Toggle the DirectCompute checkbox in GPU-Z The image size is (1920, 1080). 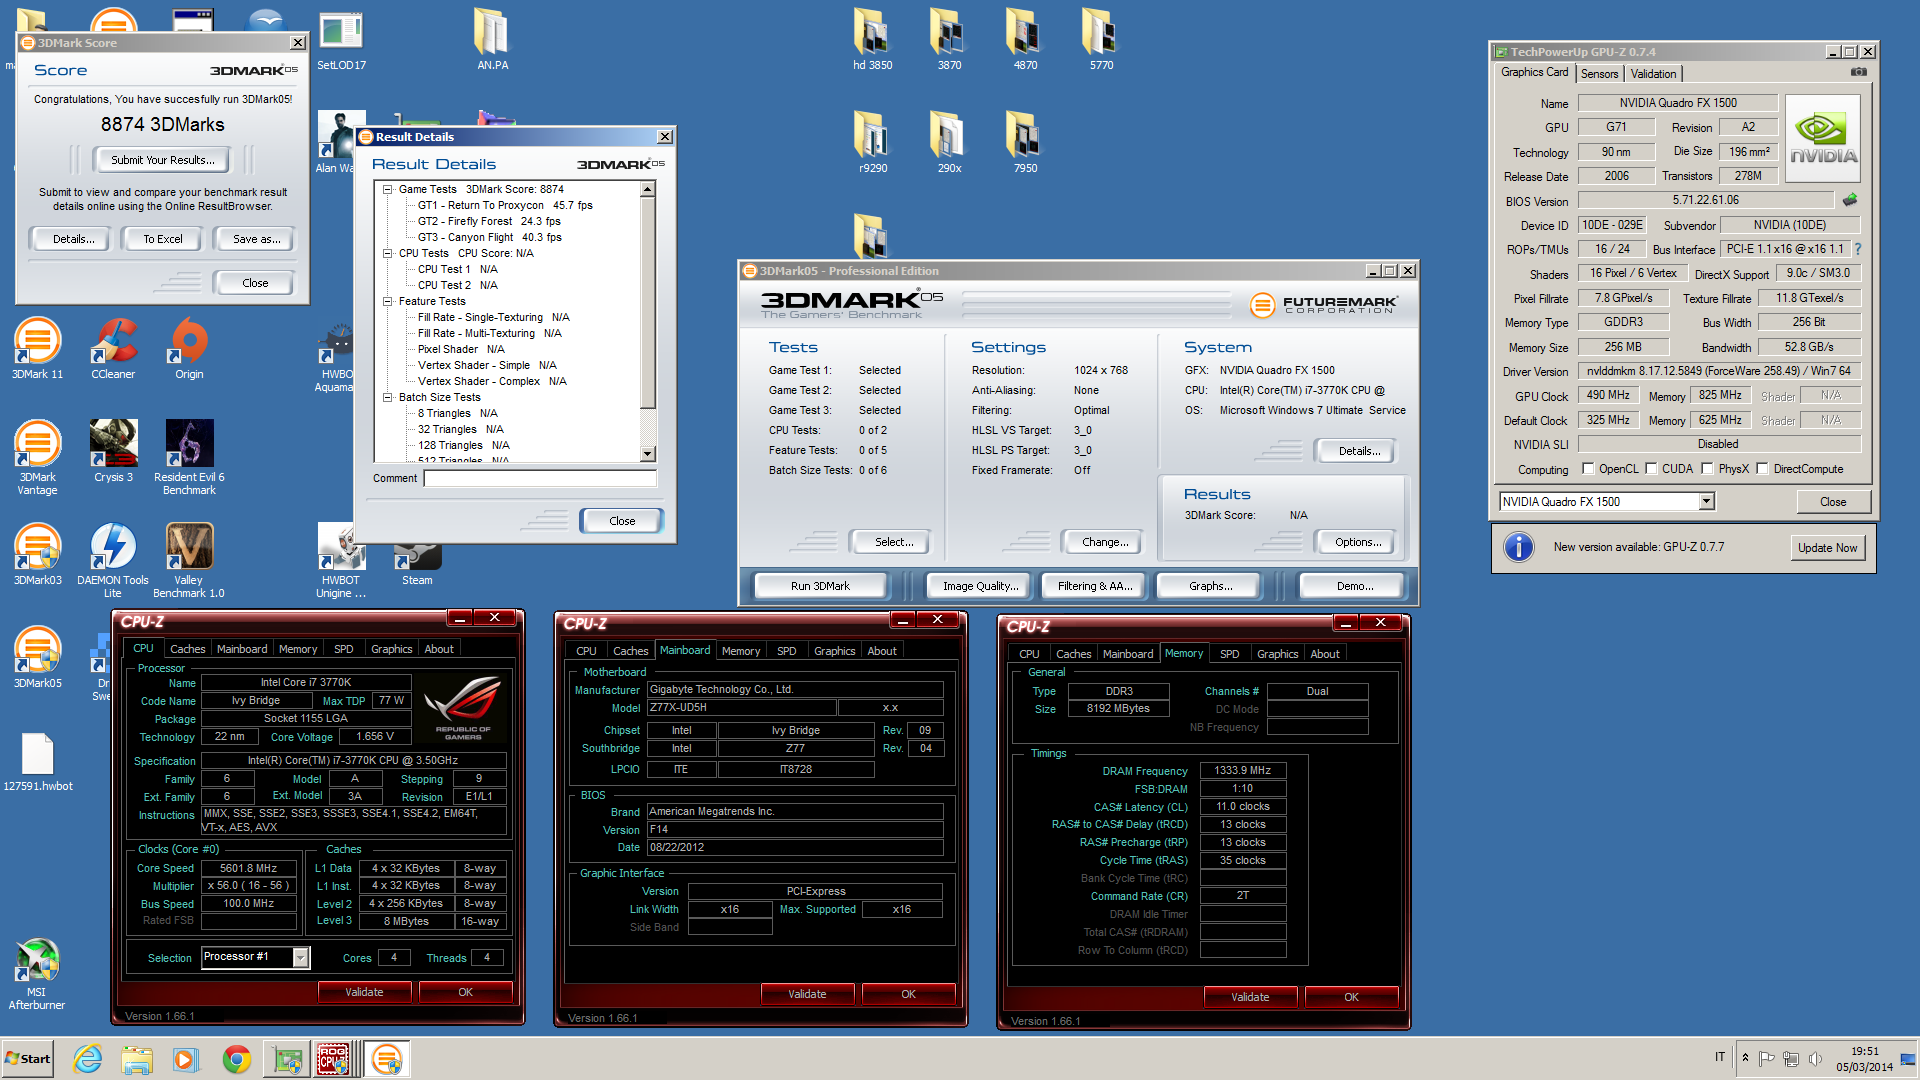pyautogui.click(x=1762, y=468)
